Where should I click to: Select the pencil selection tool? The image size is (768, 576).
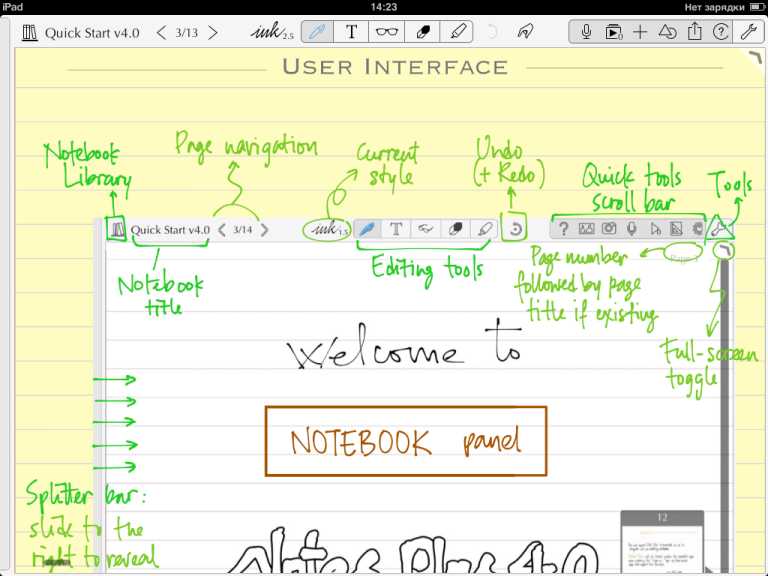456,32
